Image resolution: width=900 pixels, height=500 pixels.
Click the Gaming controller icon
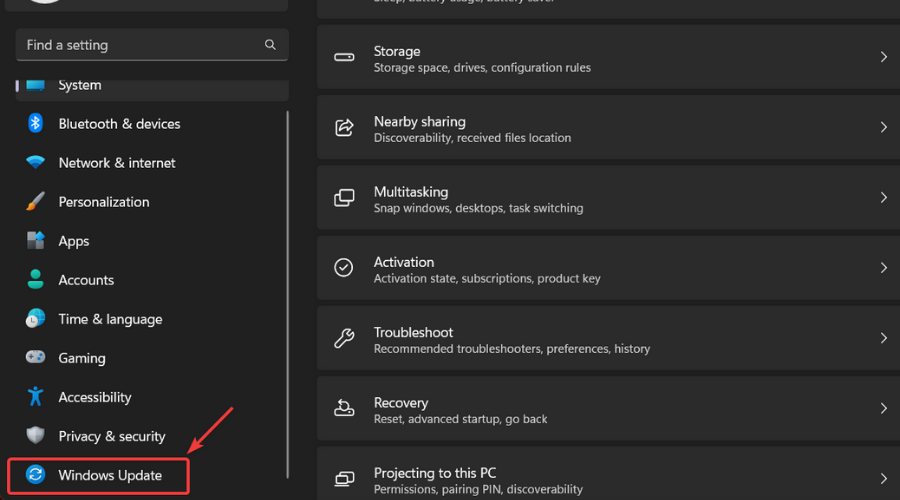coord(36,357)
